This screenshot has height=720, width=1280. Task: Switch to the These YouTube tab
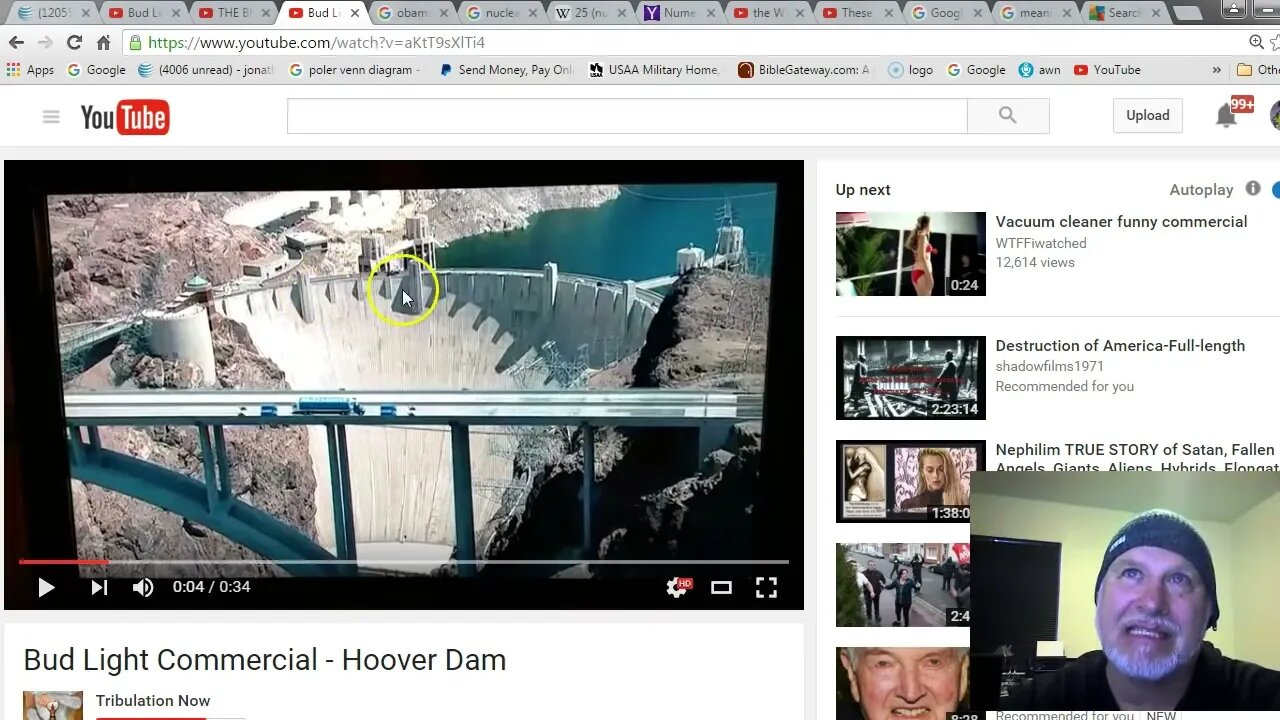coord(859,13)
